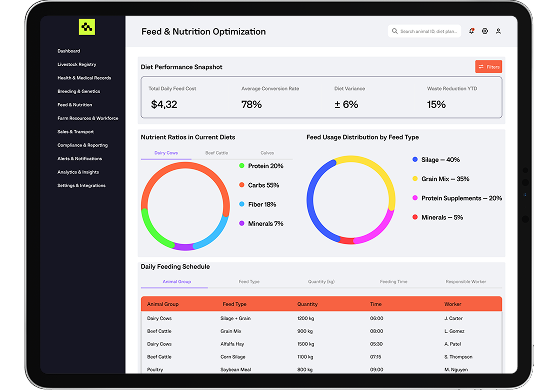This screenshot has width=560, height=391.
Task: Click the Corn Silage feed cell
Action: point(233,357)
